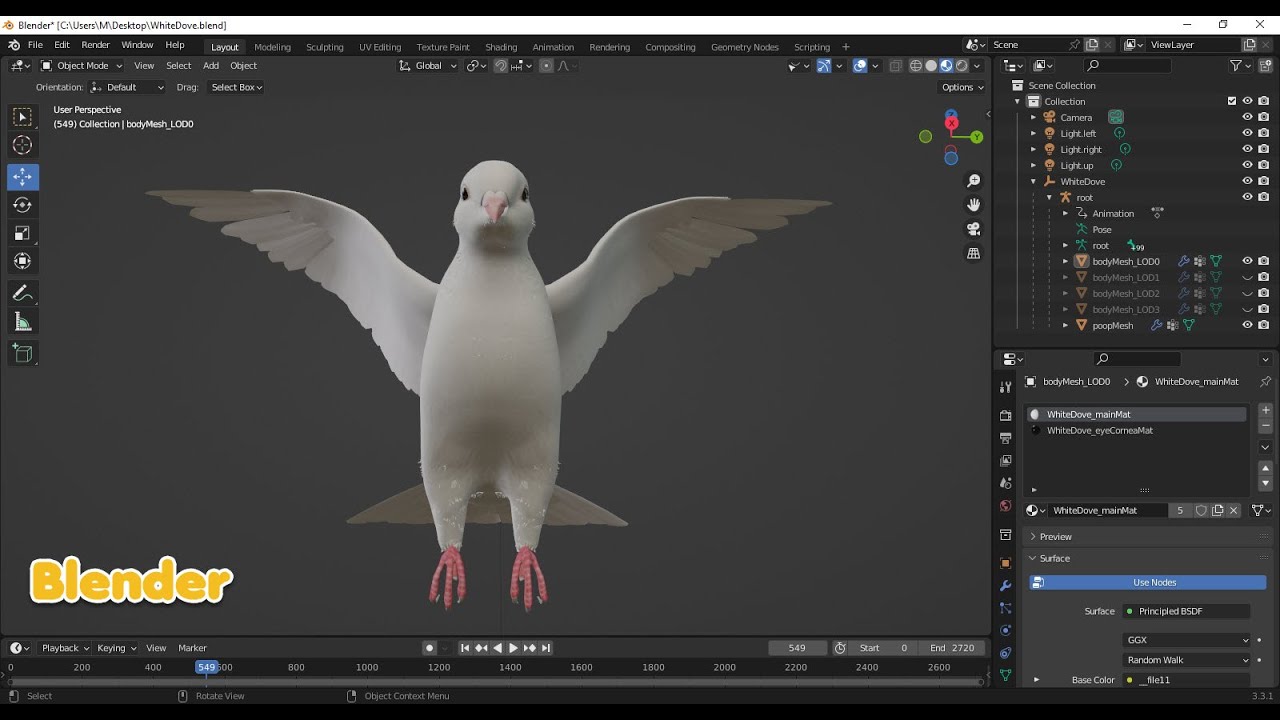Toggle visibility of Light.left
1280x720 pixels.
(1247, 133)
